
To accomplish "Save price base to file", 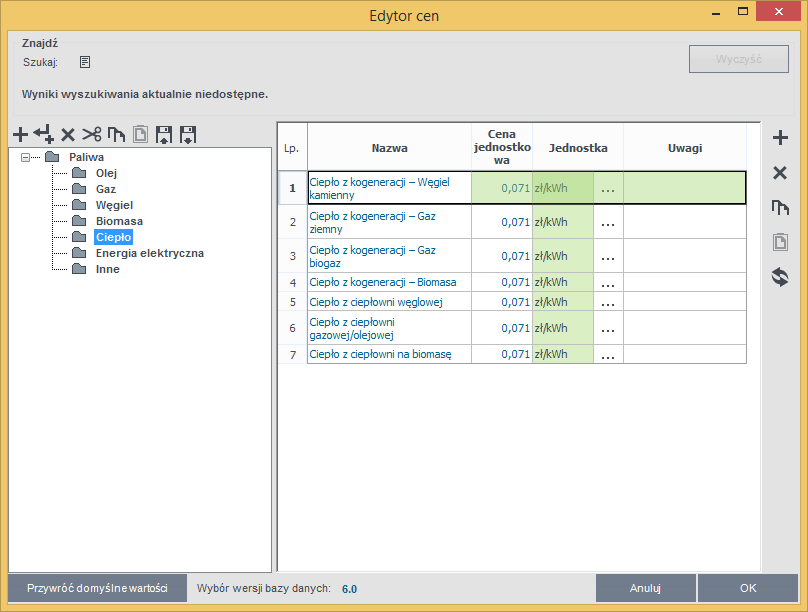I will (188, 134).
